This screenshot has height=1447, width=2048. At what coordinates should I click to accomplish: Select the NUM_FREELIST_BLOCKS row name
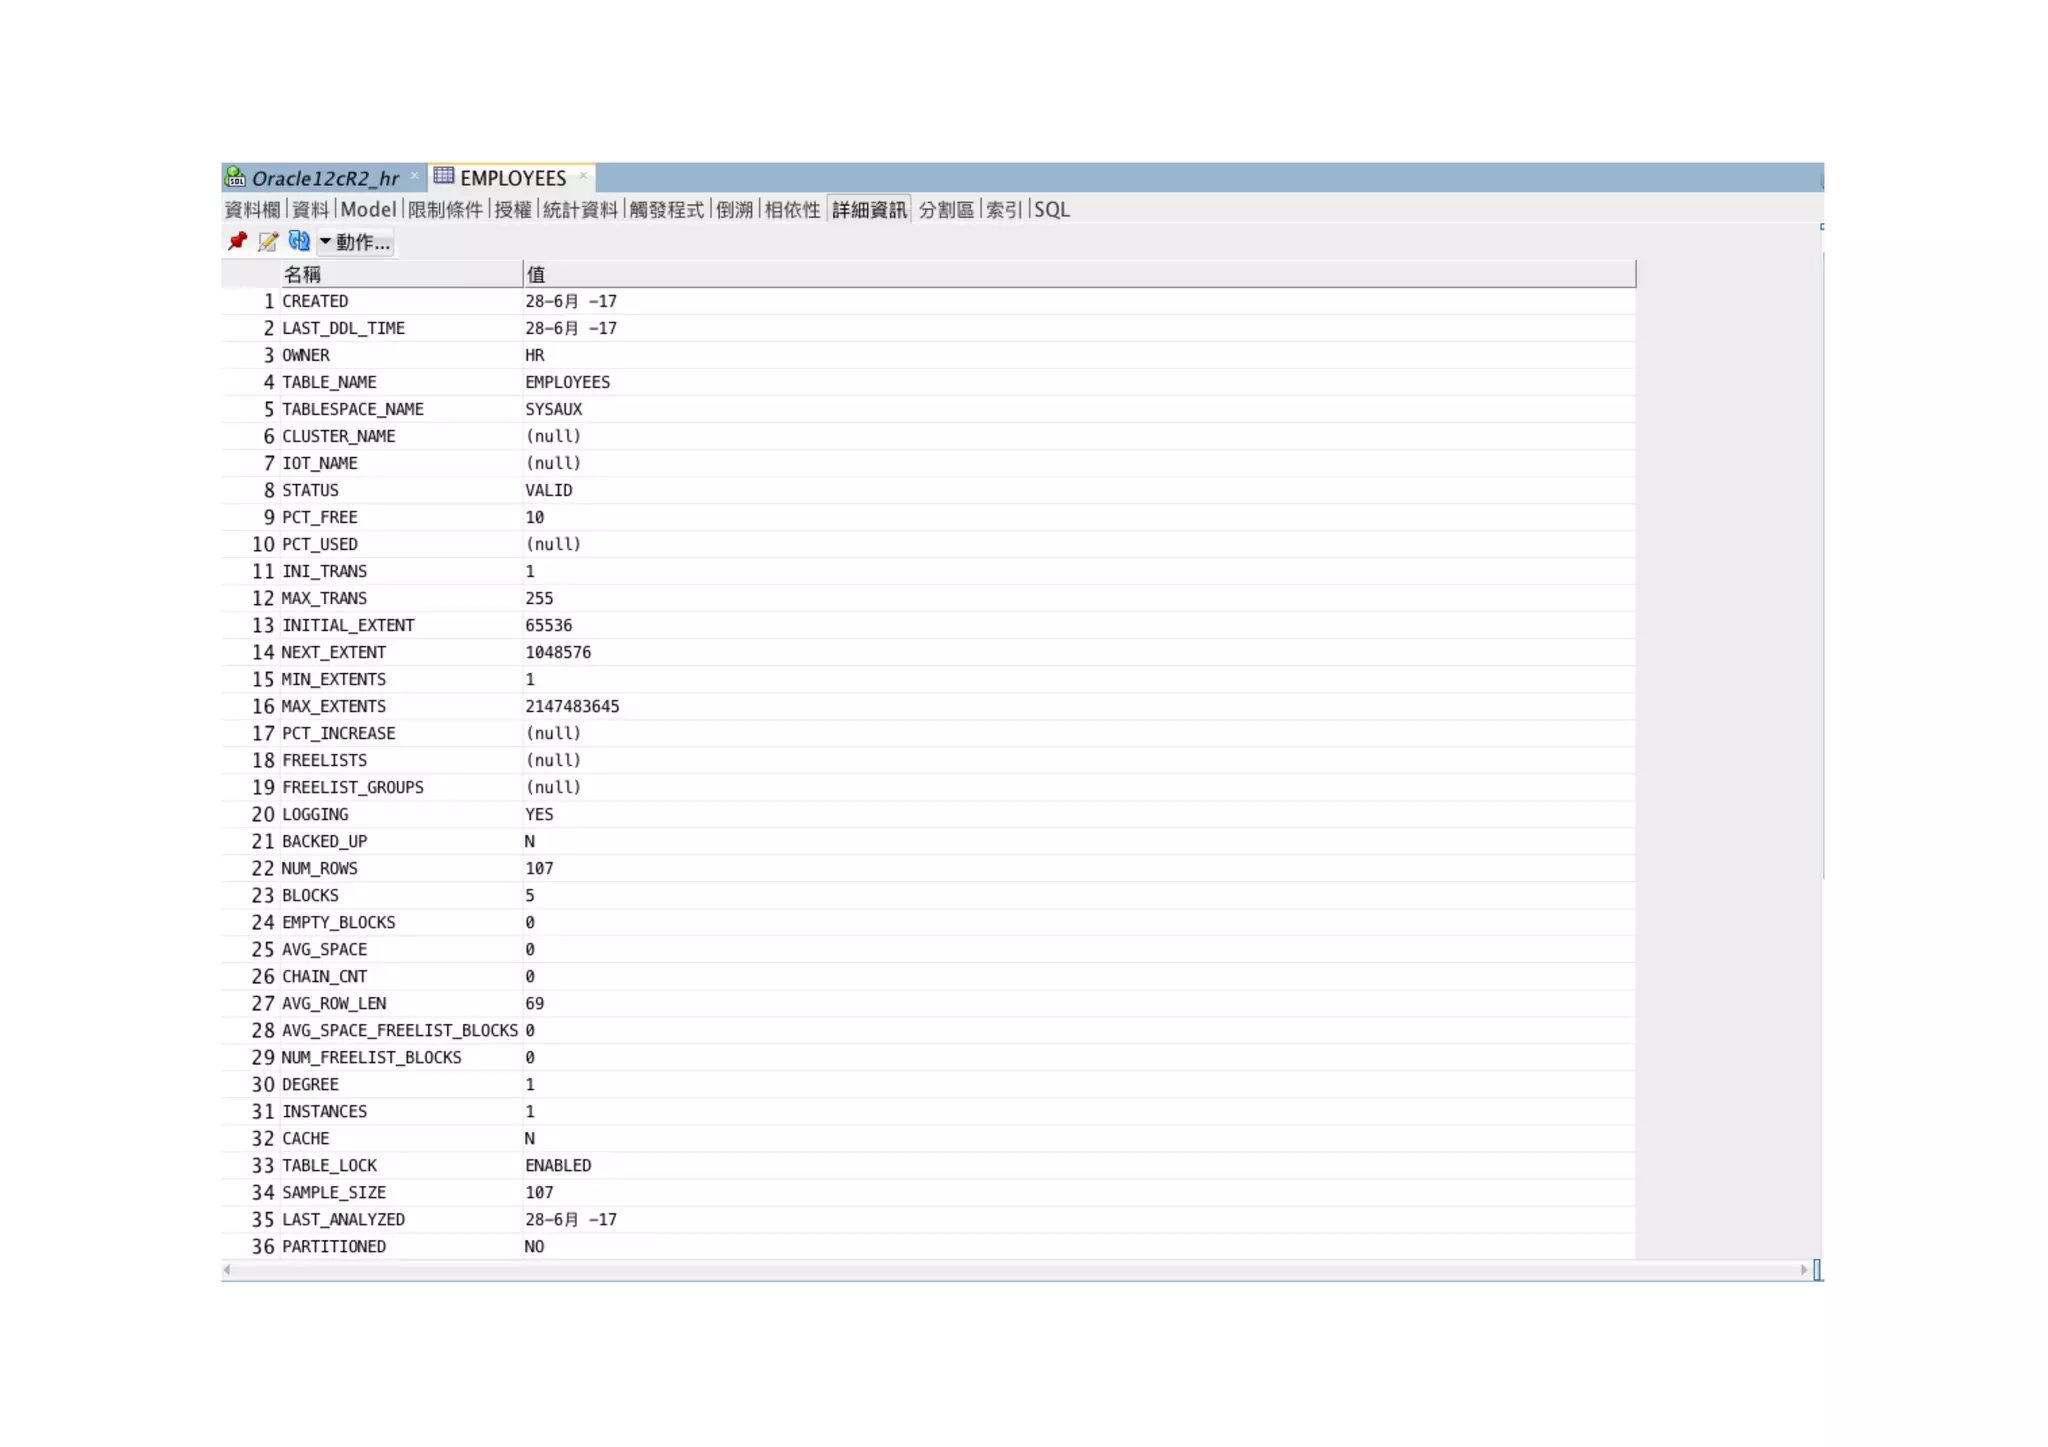point(372,1057)
